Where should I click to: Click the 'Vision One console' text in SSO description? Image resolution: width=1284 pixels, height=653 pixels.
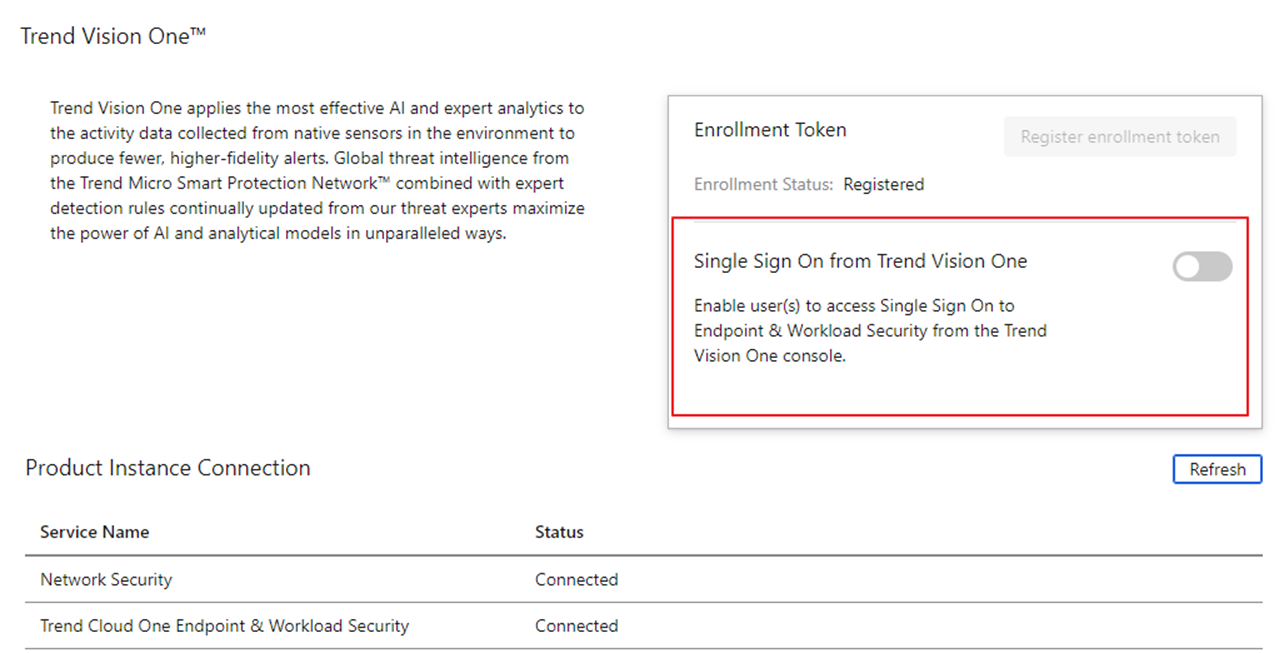[x=769, y=356]
